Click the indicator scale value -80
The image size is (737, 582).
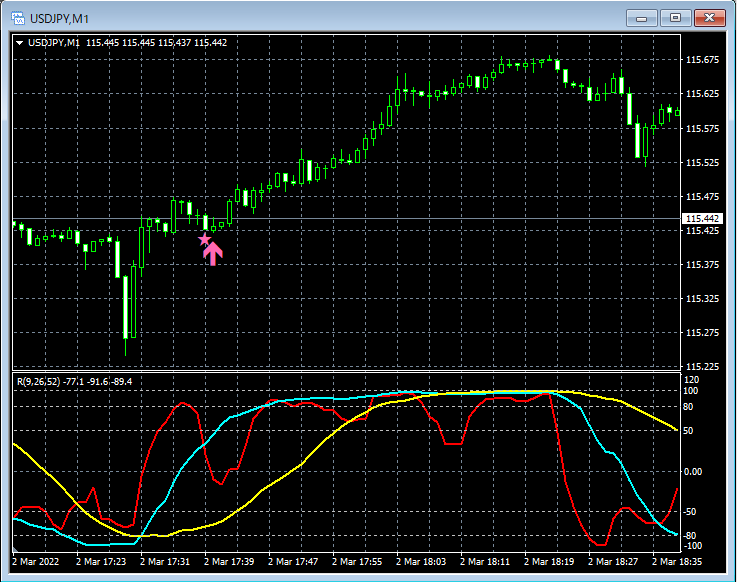coord(690,535)
